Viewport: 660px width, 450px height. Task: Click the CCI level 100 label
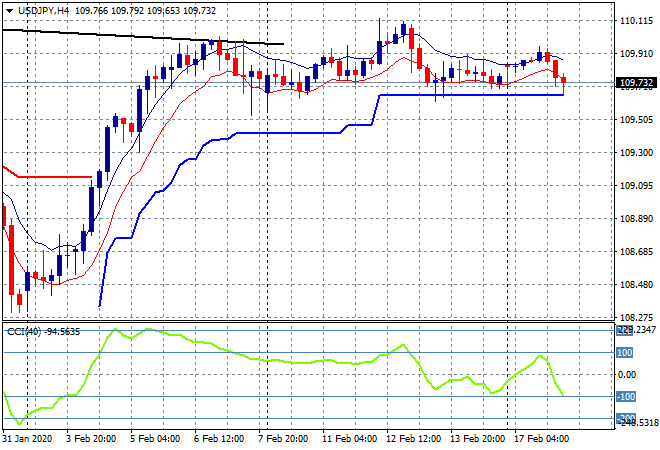[x=625, y=353]
